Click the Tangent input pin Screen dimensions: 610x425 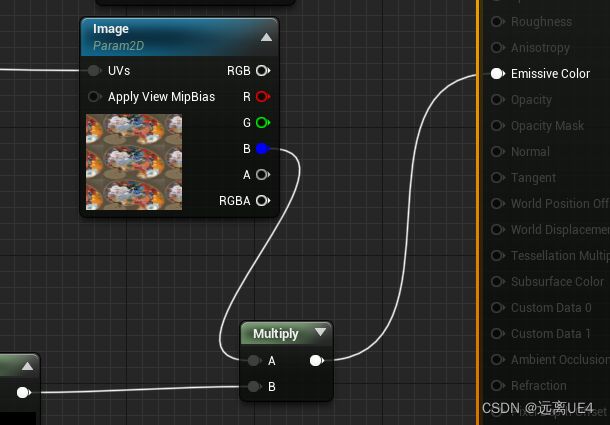click(498, 177)
